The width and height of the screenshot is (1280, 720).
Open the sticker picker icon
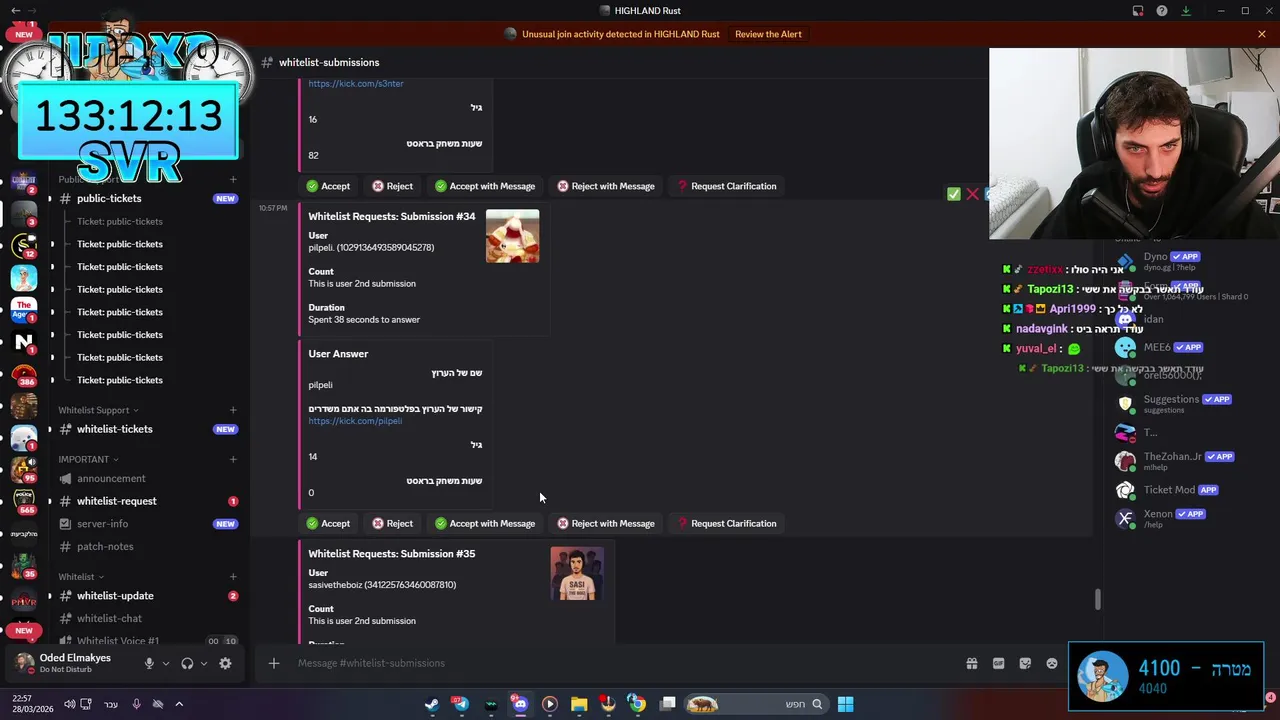(x=1025, y=663)
